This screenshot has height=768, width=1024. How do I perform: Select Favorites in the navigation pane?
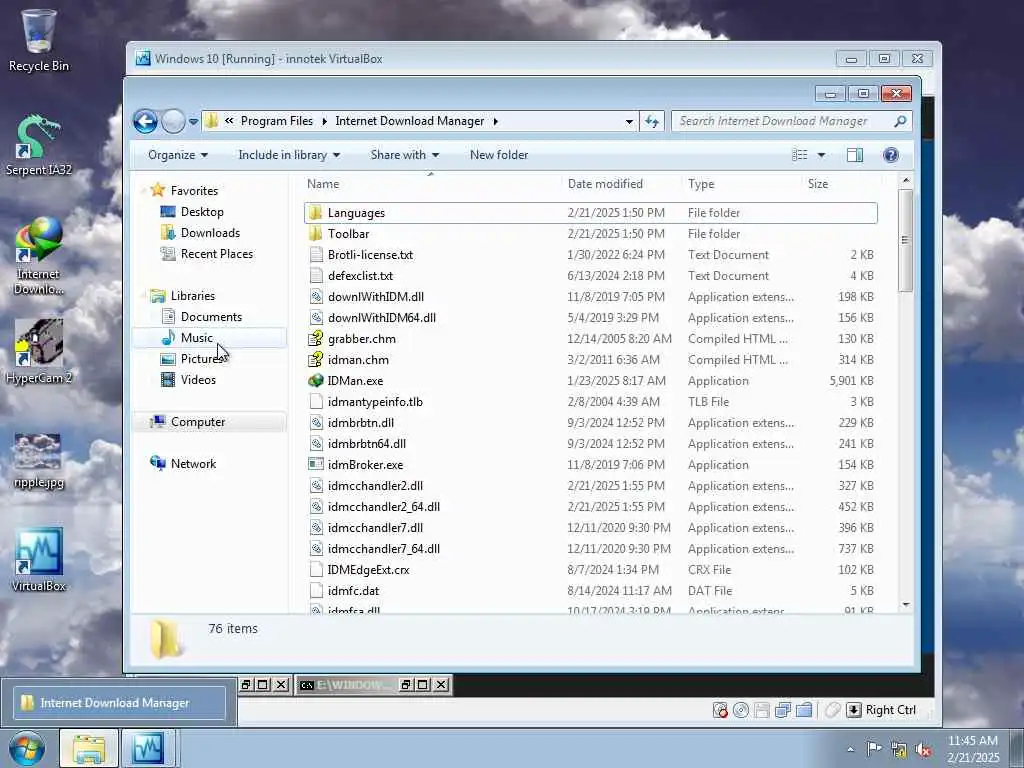coord(194,191)
